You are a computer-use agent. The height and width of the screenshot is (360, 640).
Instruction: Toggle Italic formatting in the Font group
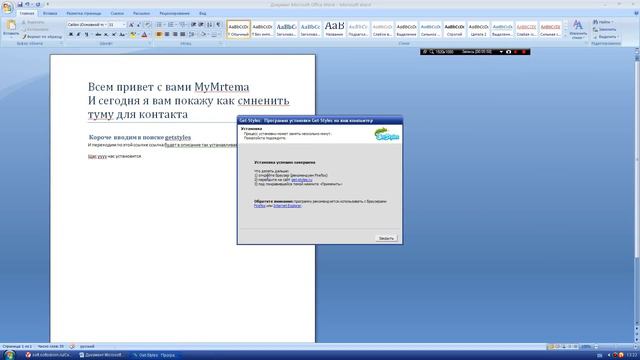[78, 35]
